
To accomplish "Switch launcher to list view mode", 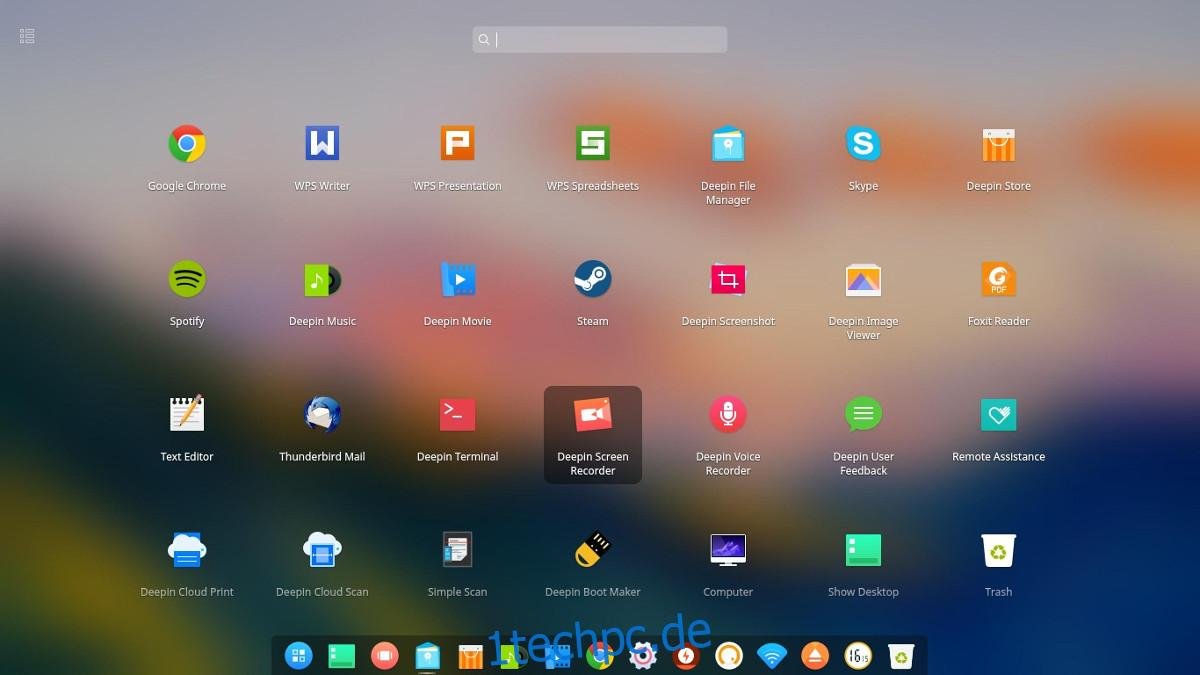I will [x=26, y=35].
